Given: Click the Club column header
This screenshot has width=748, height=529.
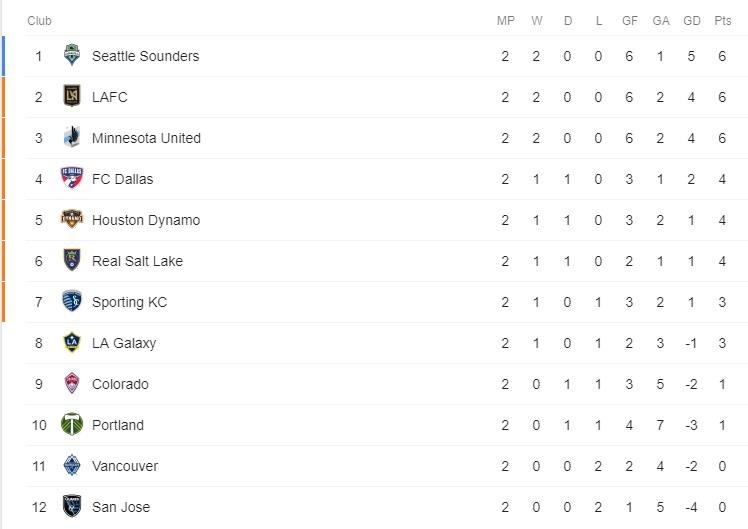Looking at the screenshot, I should pos(40,21).
